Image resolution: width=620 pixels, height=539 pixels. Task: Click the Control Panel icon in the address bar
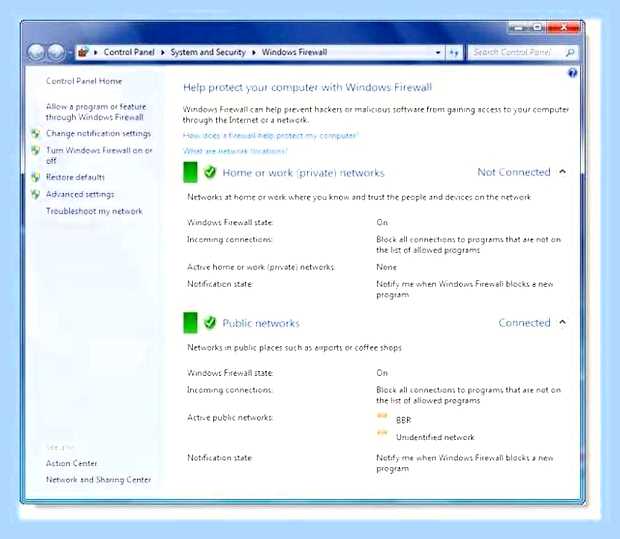point(83,52)
